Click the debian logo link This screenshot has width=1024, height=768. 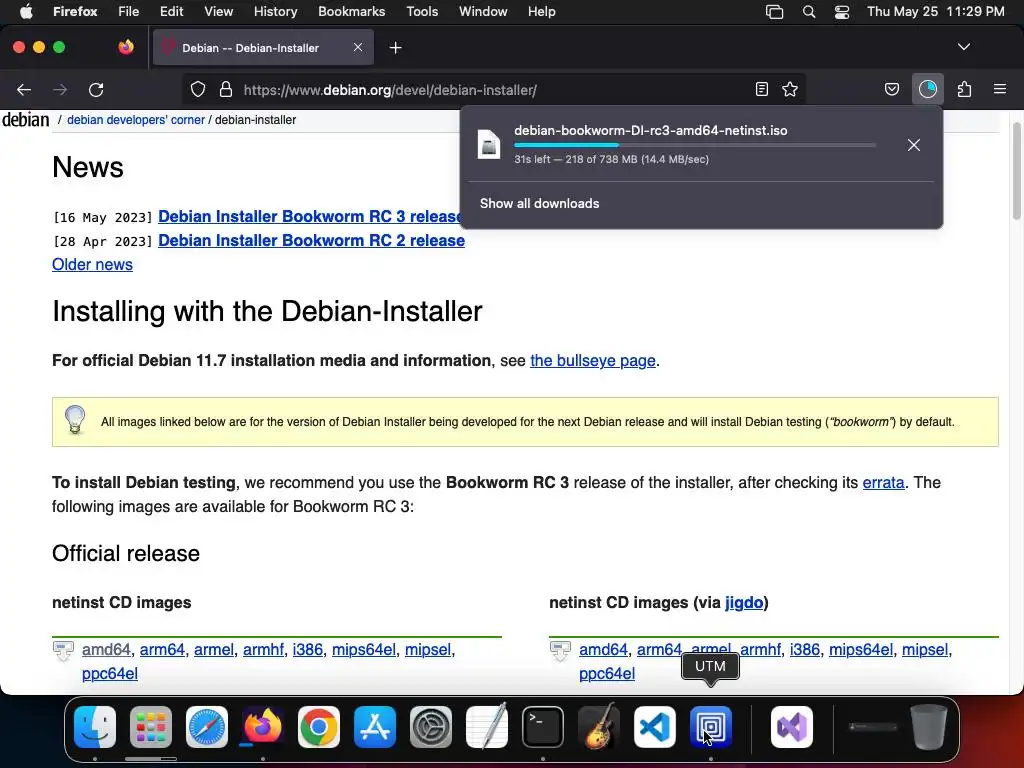point(25,120)
